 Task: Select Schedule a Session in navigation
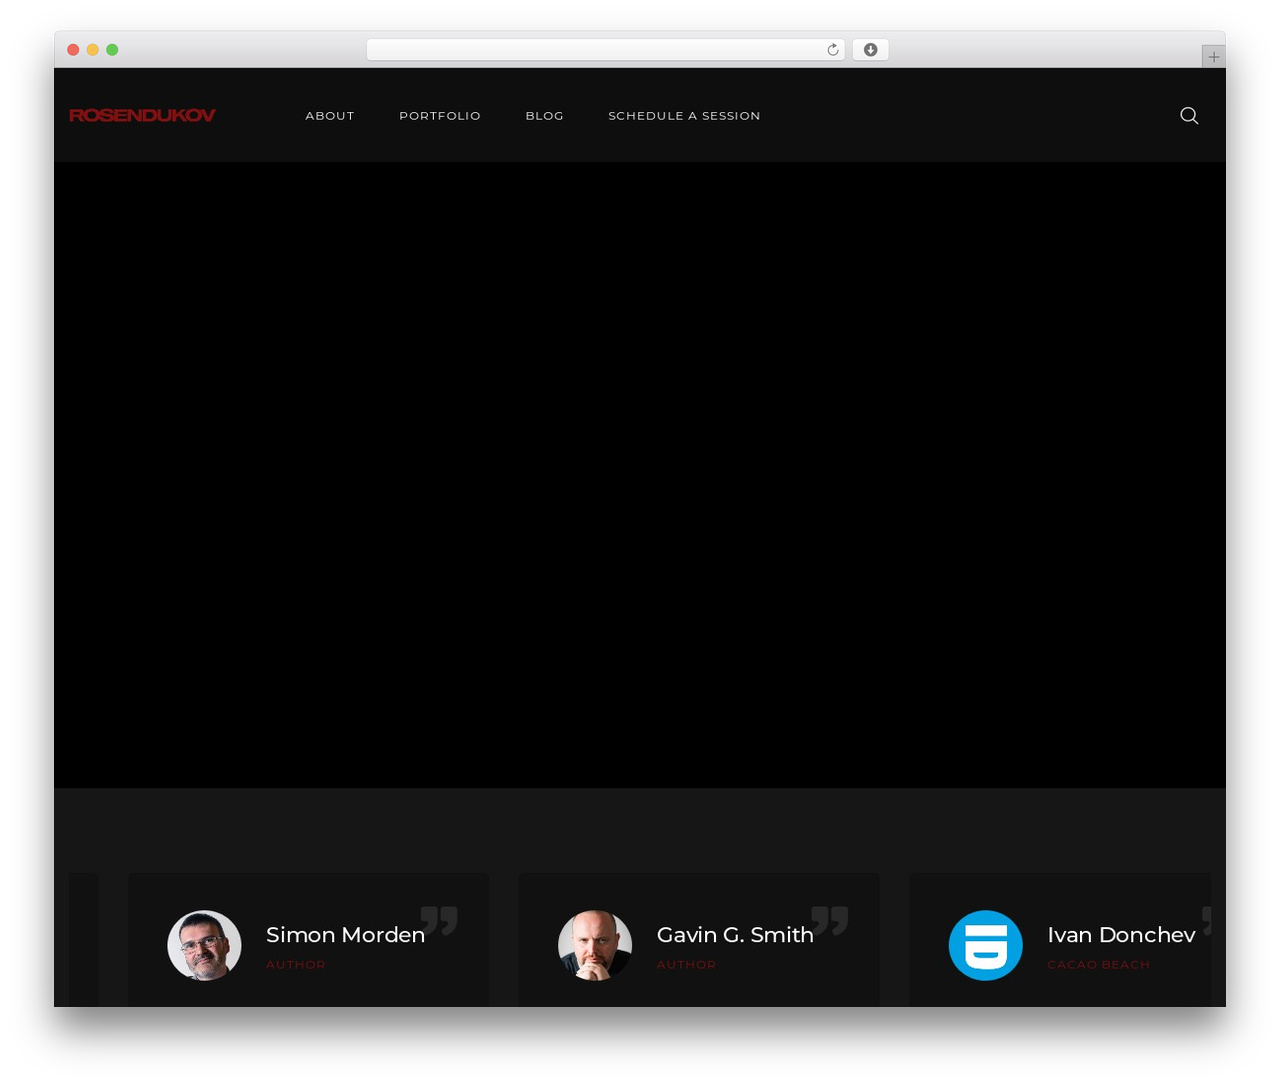point(684,116)
